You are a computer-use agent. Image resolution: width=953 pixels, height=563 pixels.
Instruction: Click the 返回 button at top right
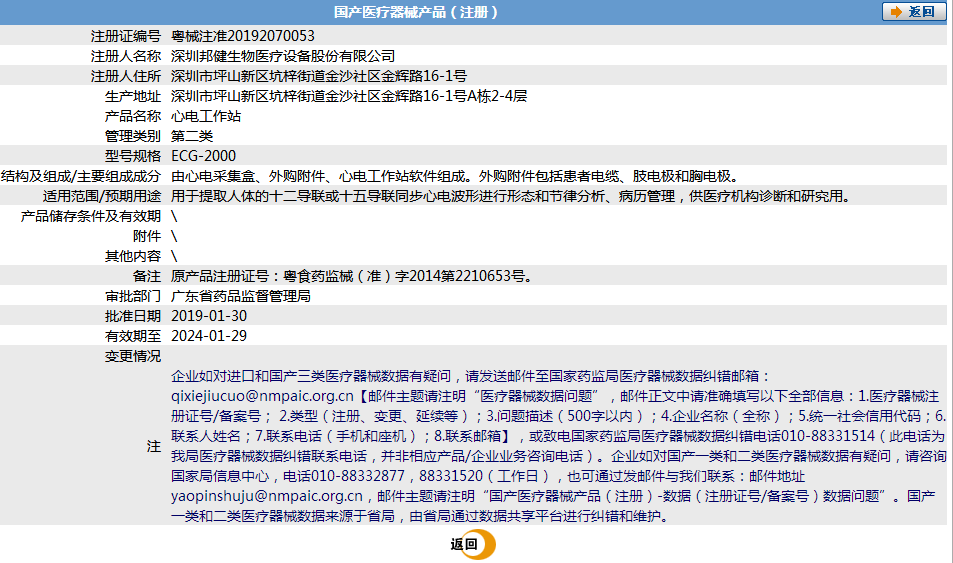[914, 12]
